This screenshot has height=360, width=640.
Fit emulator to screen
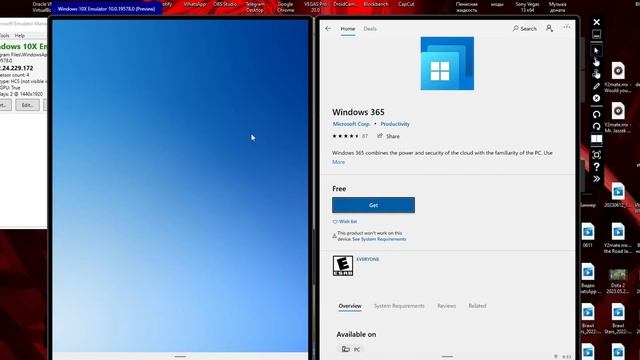click(x=596, y=155)
